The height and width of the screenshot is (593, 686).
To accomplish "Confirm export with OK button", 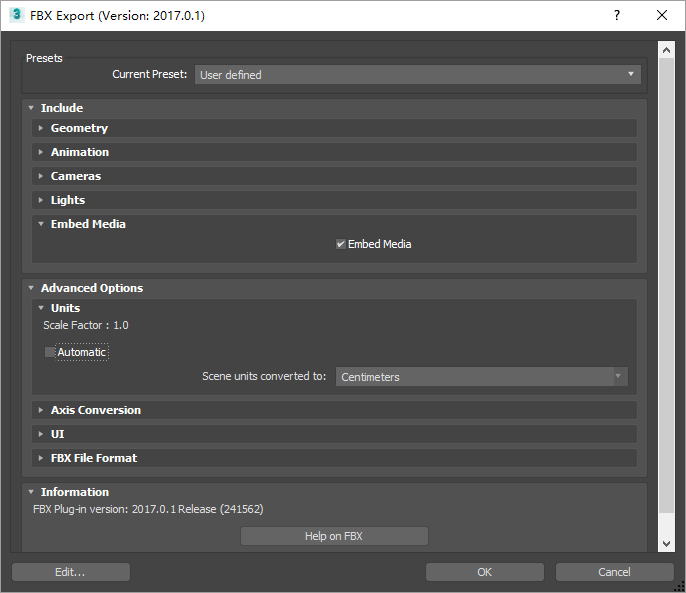I will [x=485, y=572].
